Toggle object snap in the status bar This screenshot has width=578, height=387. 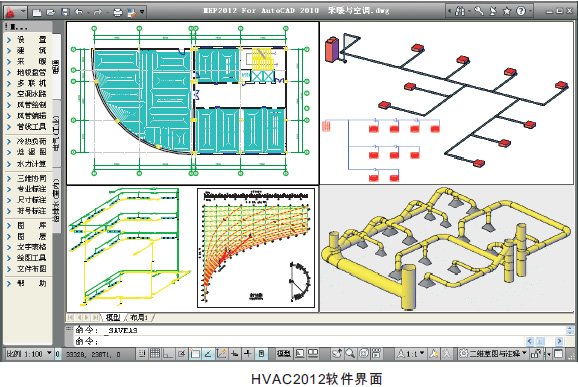coord(195,354)
